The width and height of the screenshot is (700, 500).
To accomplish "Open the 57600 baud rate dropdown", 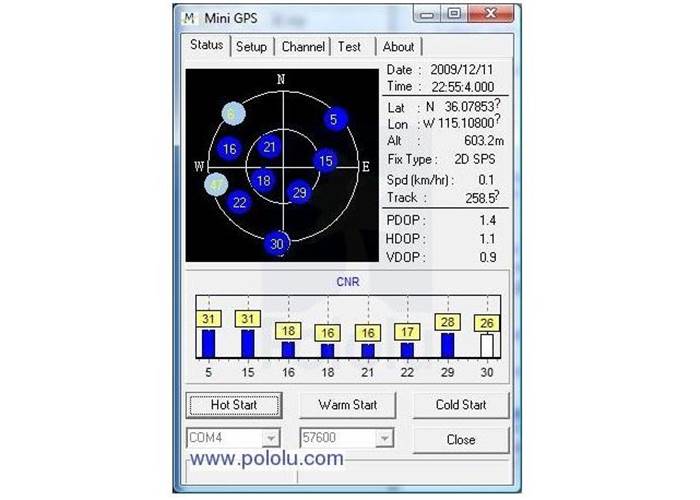I will pos(384,438).
